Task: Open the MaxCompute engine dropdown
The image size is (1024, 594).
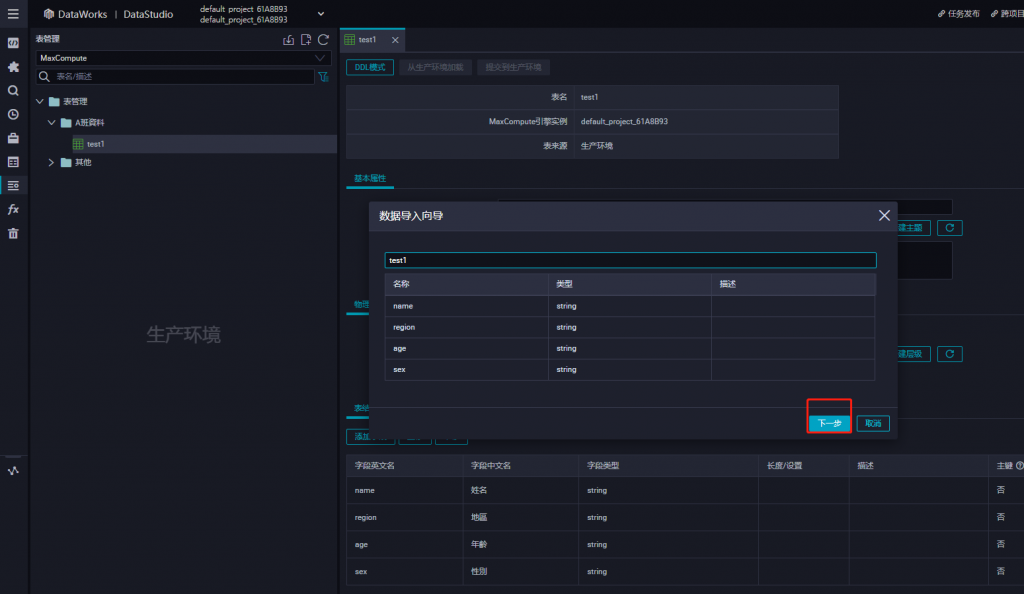Action: 182,58
